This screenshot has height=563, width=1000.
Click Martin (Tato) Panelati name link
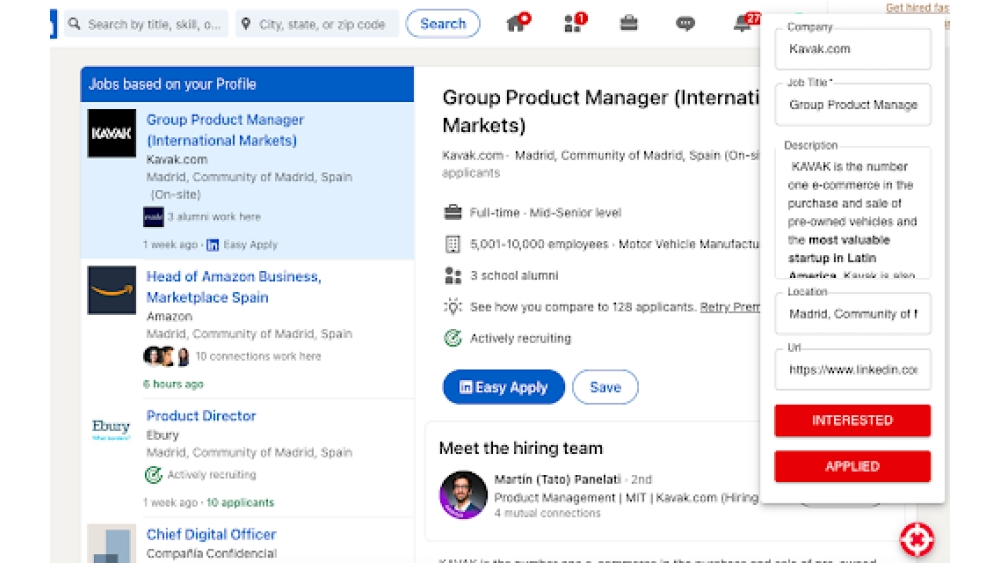[x=557, y=479]
